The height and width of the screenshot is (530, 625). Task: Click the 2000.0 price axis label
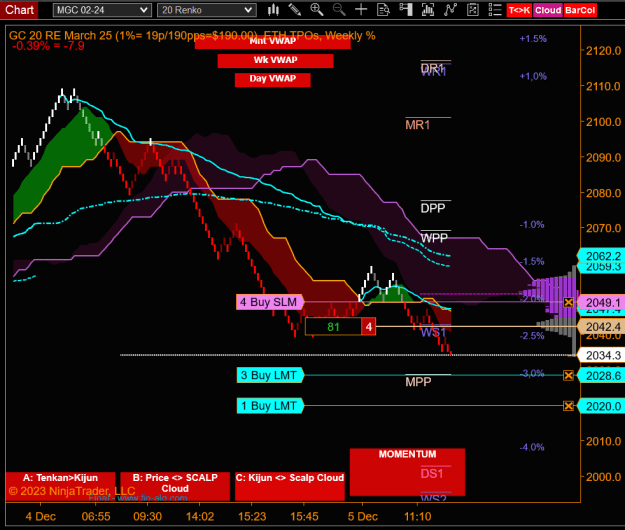[x=603, y=477]
